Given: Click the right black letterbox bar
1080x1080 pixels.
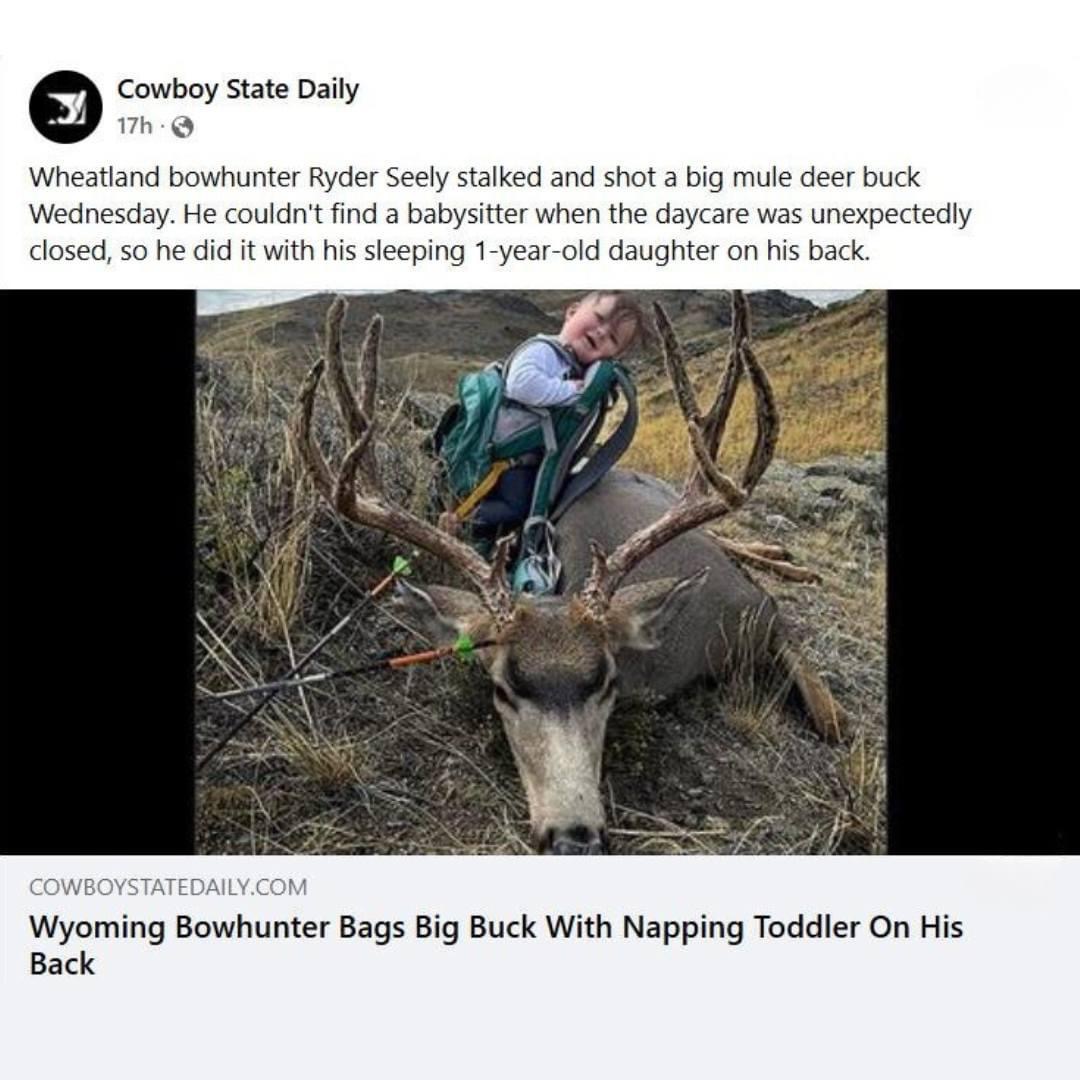Looking at the screenshot, I should [984, 572].
